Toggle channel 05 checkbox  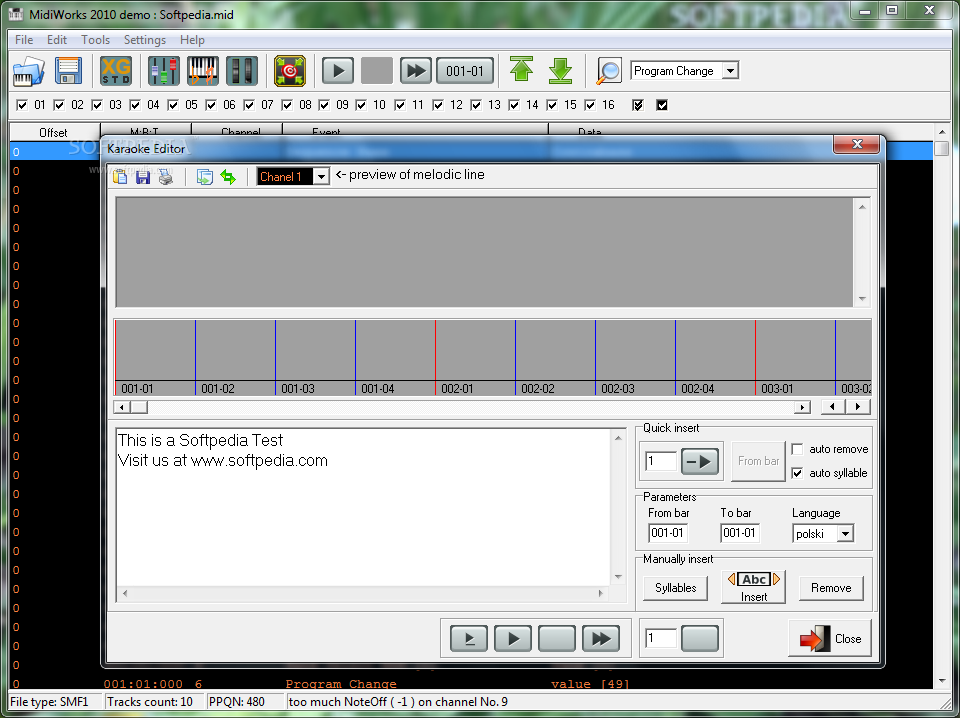[173, 105]
